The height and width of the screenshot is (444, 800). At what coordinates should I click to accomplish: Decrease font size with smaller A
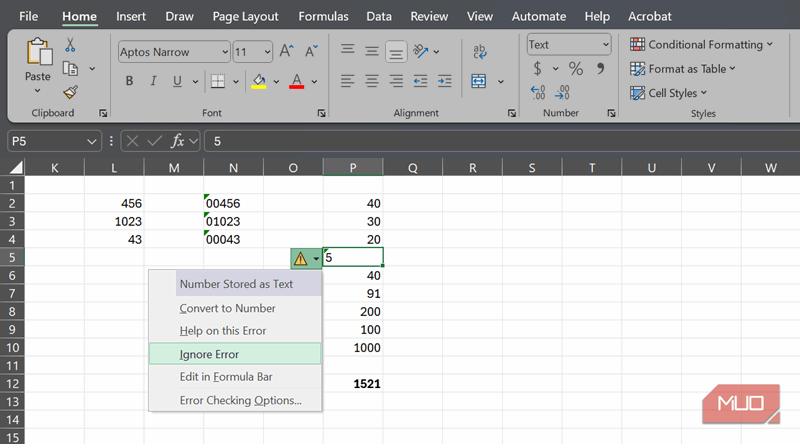(x=311, y=52)
